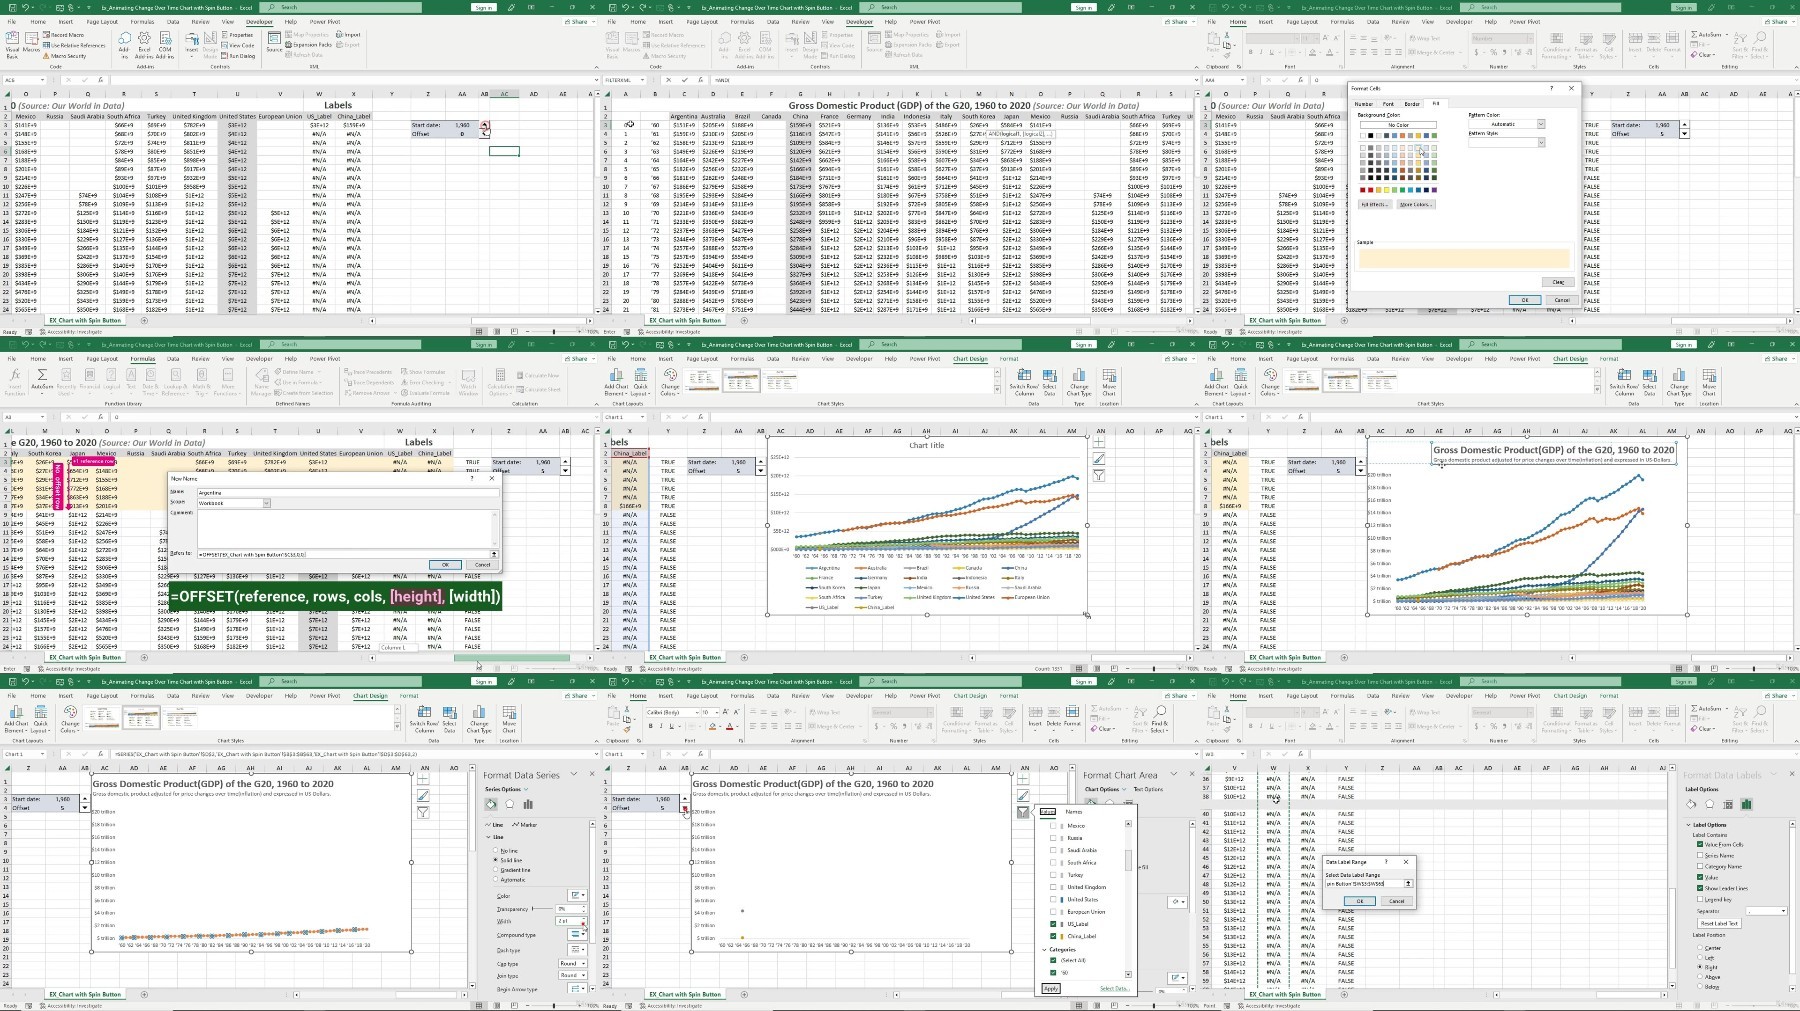This screenshot has height=1011, width=1800.
Task: Open Effects pentagon icon in Format Data Series pane
Action: point(509,804)
